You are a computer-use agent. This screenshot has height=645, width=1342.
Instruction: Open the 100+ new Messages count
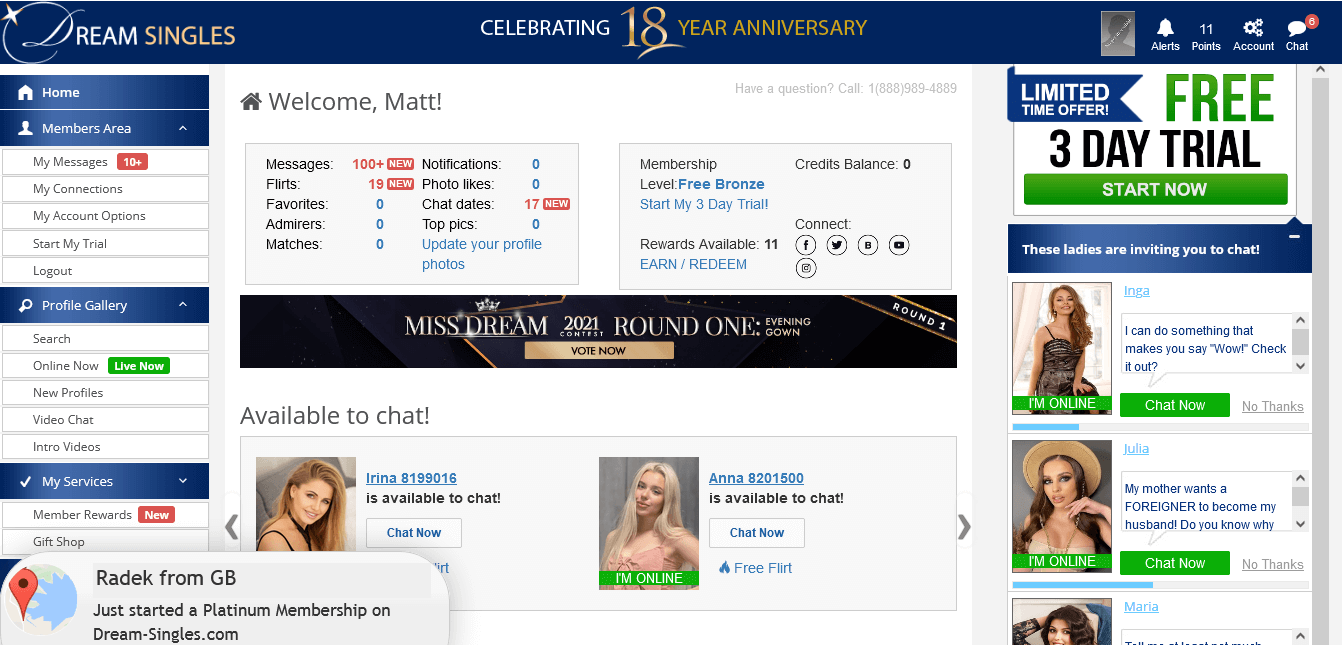[367, 164]
